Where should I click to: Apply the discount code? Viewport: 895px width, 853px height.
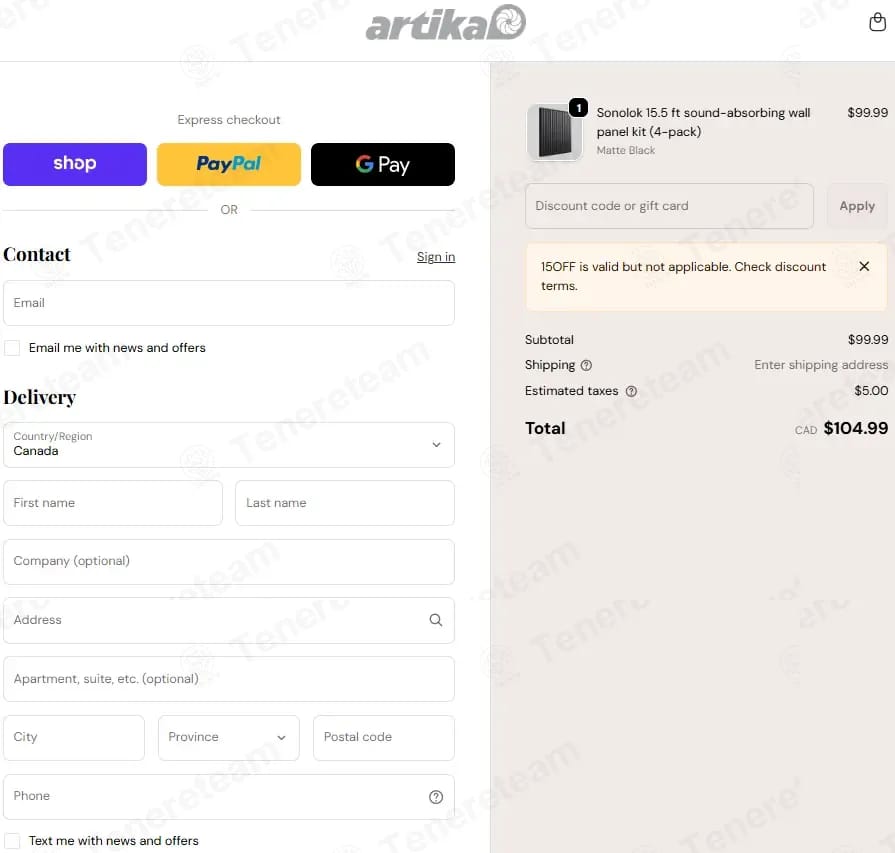pyautogui.click(x=857, y=206)
